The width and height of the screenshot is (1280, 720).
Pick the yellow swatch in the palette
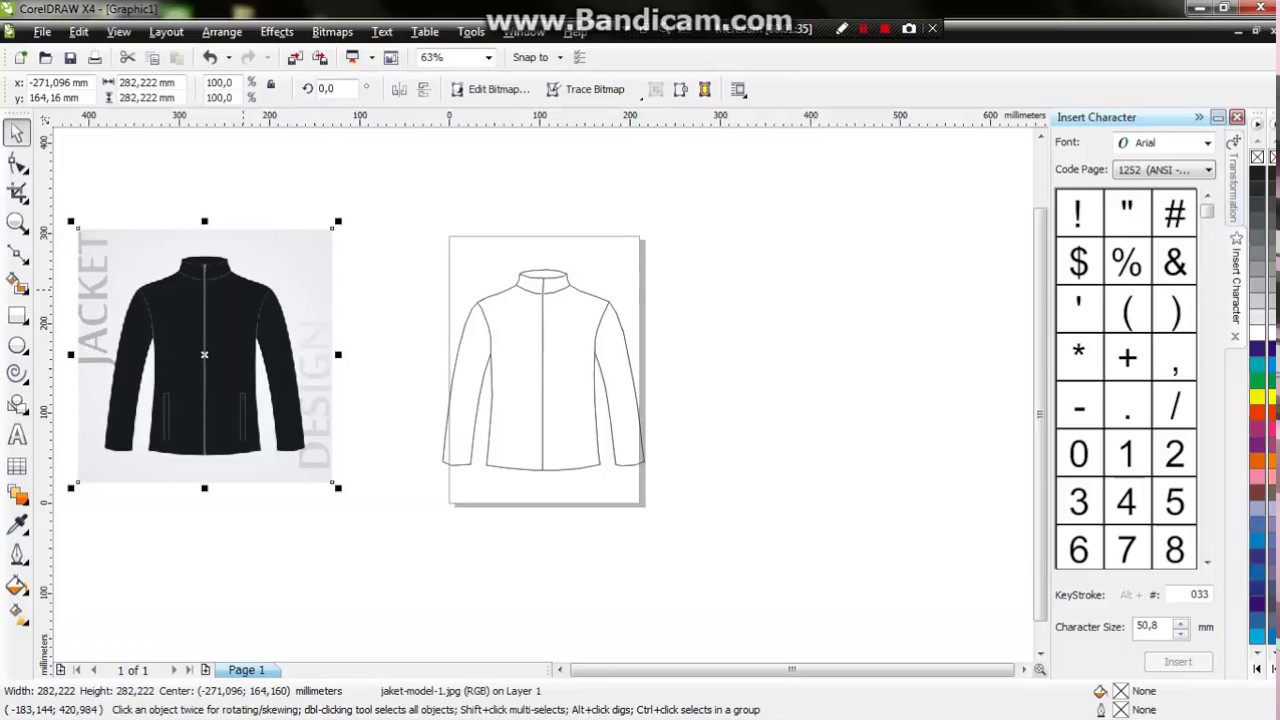pyautogui.click(x=1257, y=397)
